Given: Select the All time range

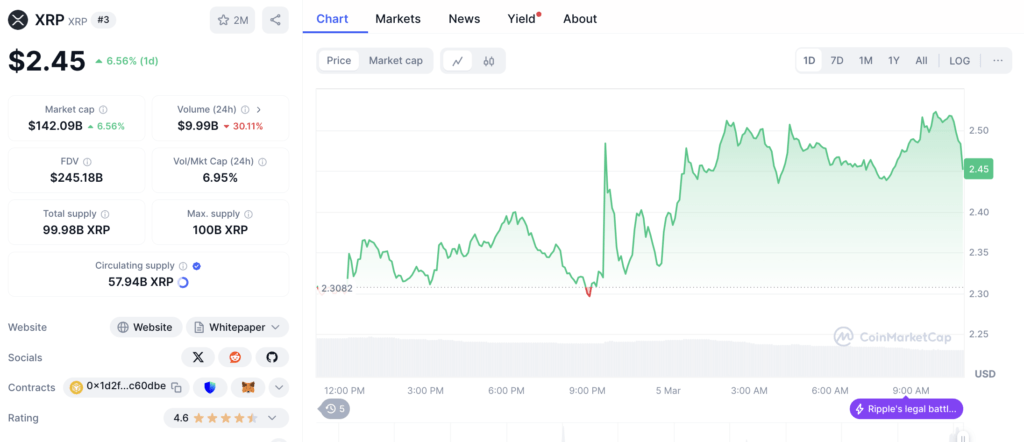Looking at the screenshot, I should tap(921, 61).
